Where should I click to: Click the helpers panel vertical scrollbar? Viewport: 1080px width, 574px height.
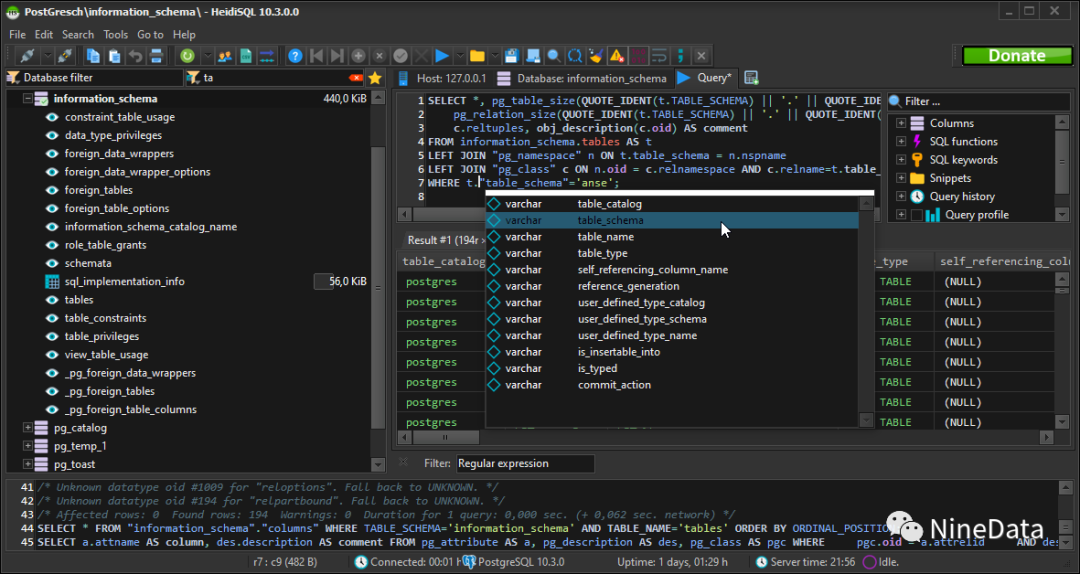(x=1062, y=160)
